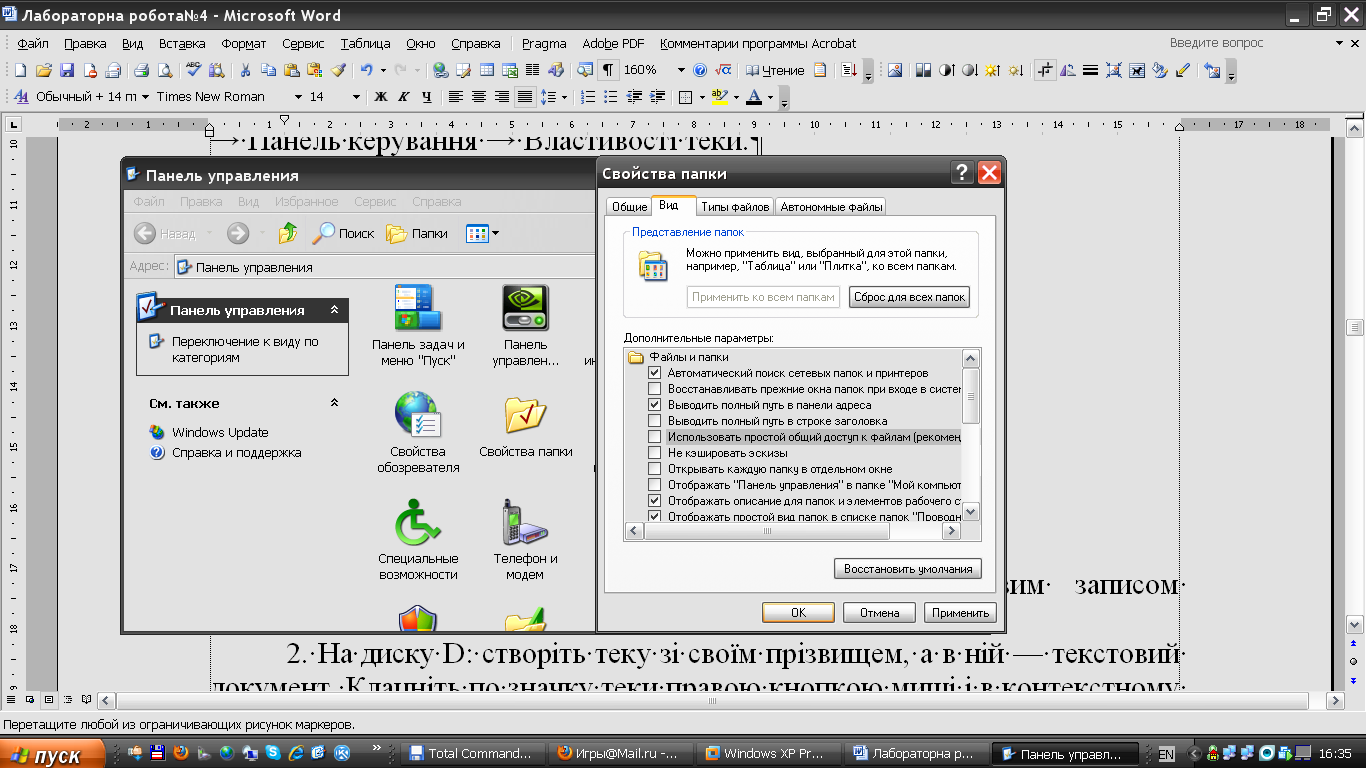Open Word Help with the question mark icon
Viewport: 1366px width, 768px height.
(700, 70)
